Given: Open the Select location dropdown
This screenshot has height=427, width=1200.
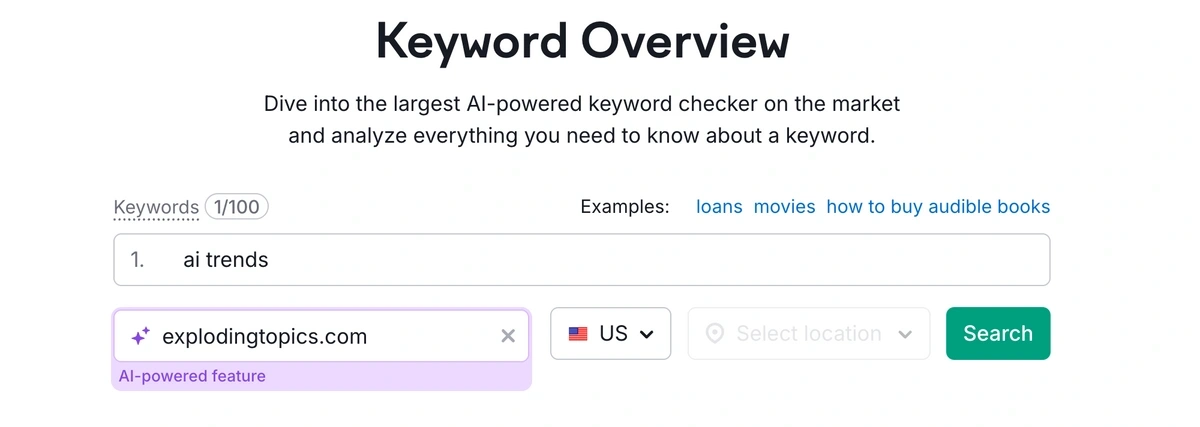Looking at the screenshot, I should tap(809, 333).
